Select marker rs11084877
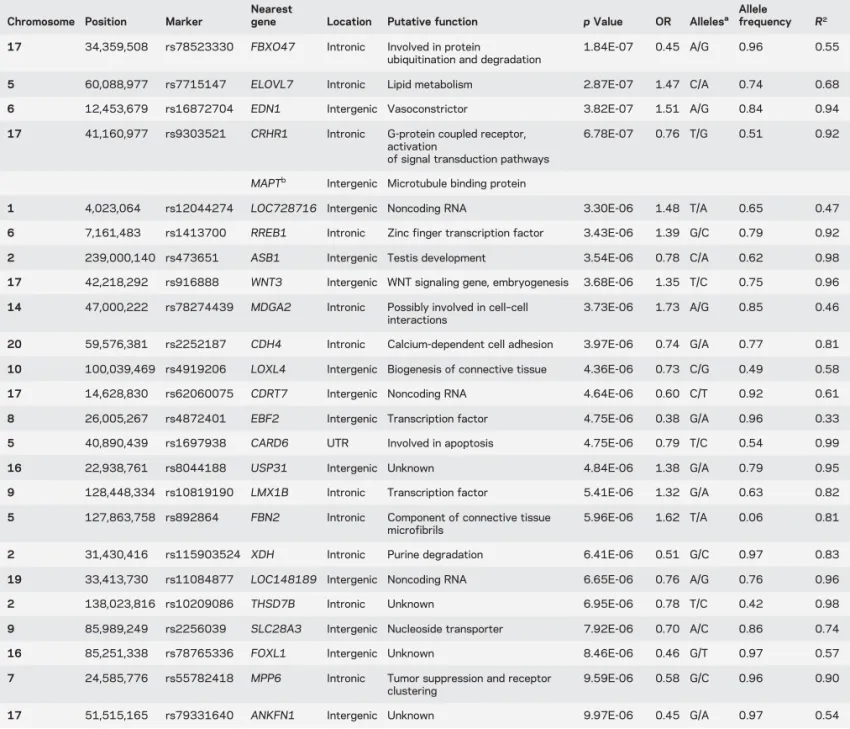Screen dimensions: 850x729 (199, 579)
